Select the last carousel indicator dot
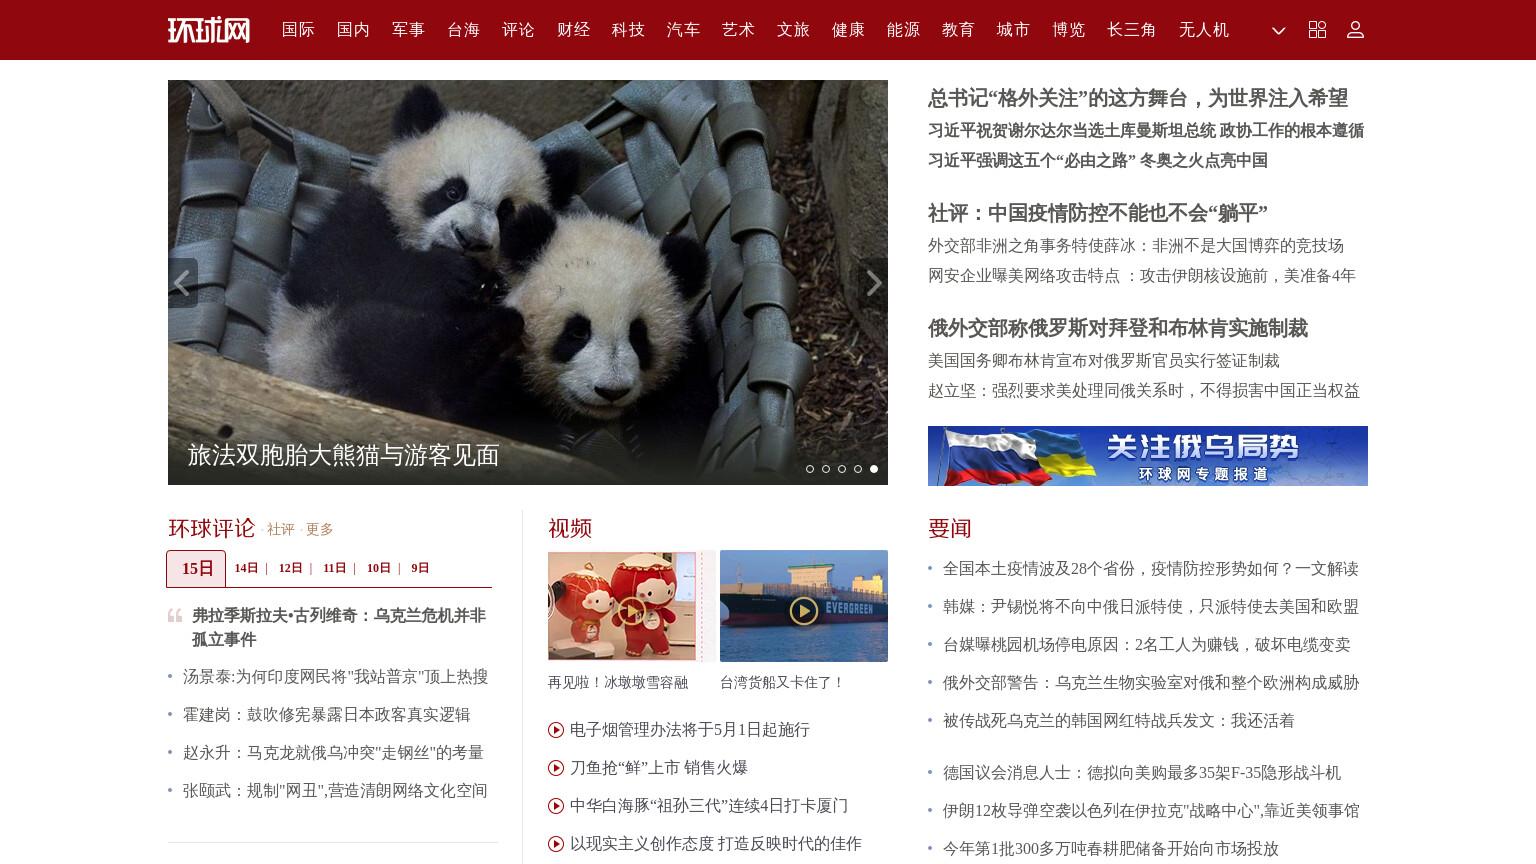 (x=874, y=469)
